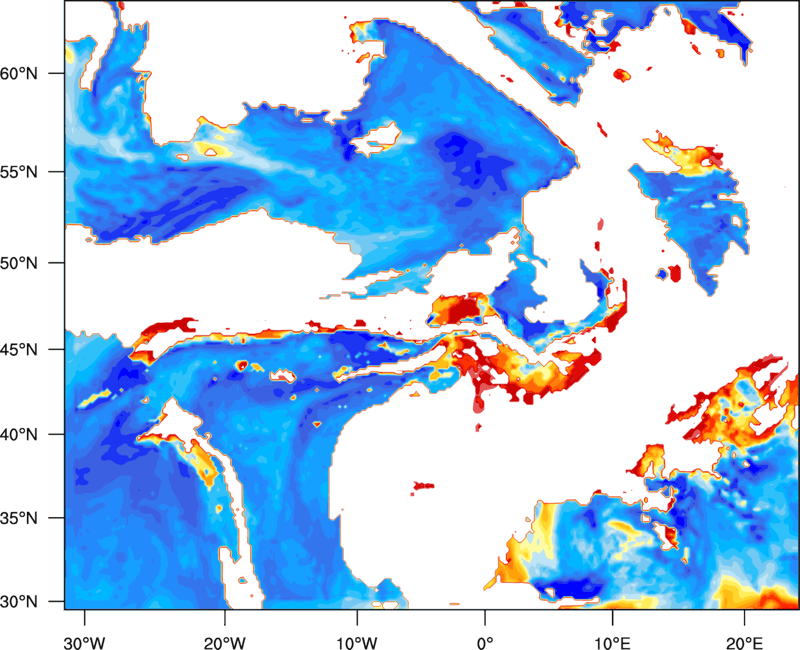Click the 20°E longitude label
The image size is (800, 650).
(x=744, y=643)
